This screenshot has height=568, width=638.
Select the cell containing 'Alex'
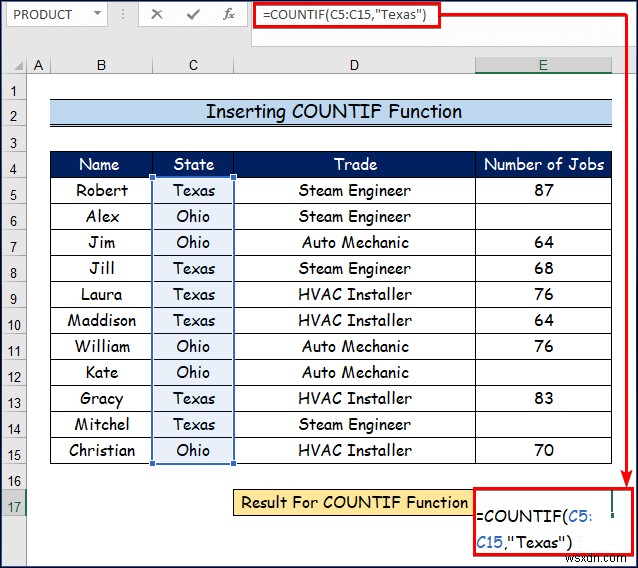tap(101, 216)
